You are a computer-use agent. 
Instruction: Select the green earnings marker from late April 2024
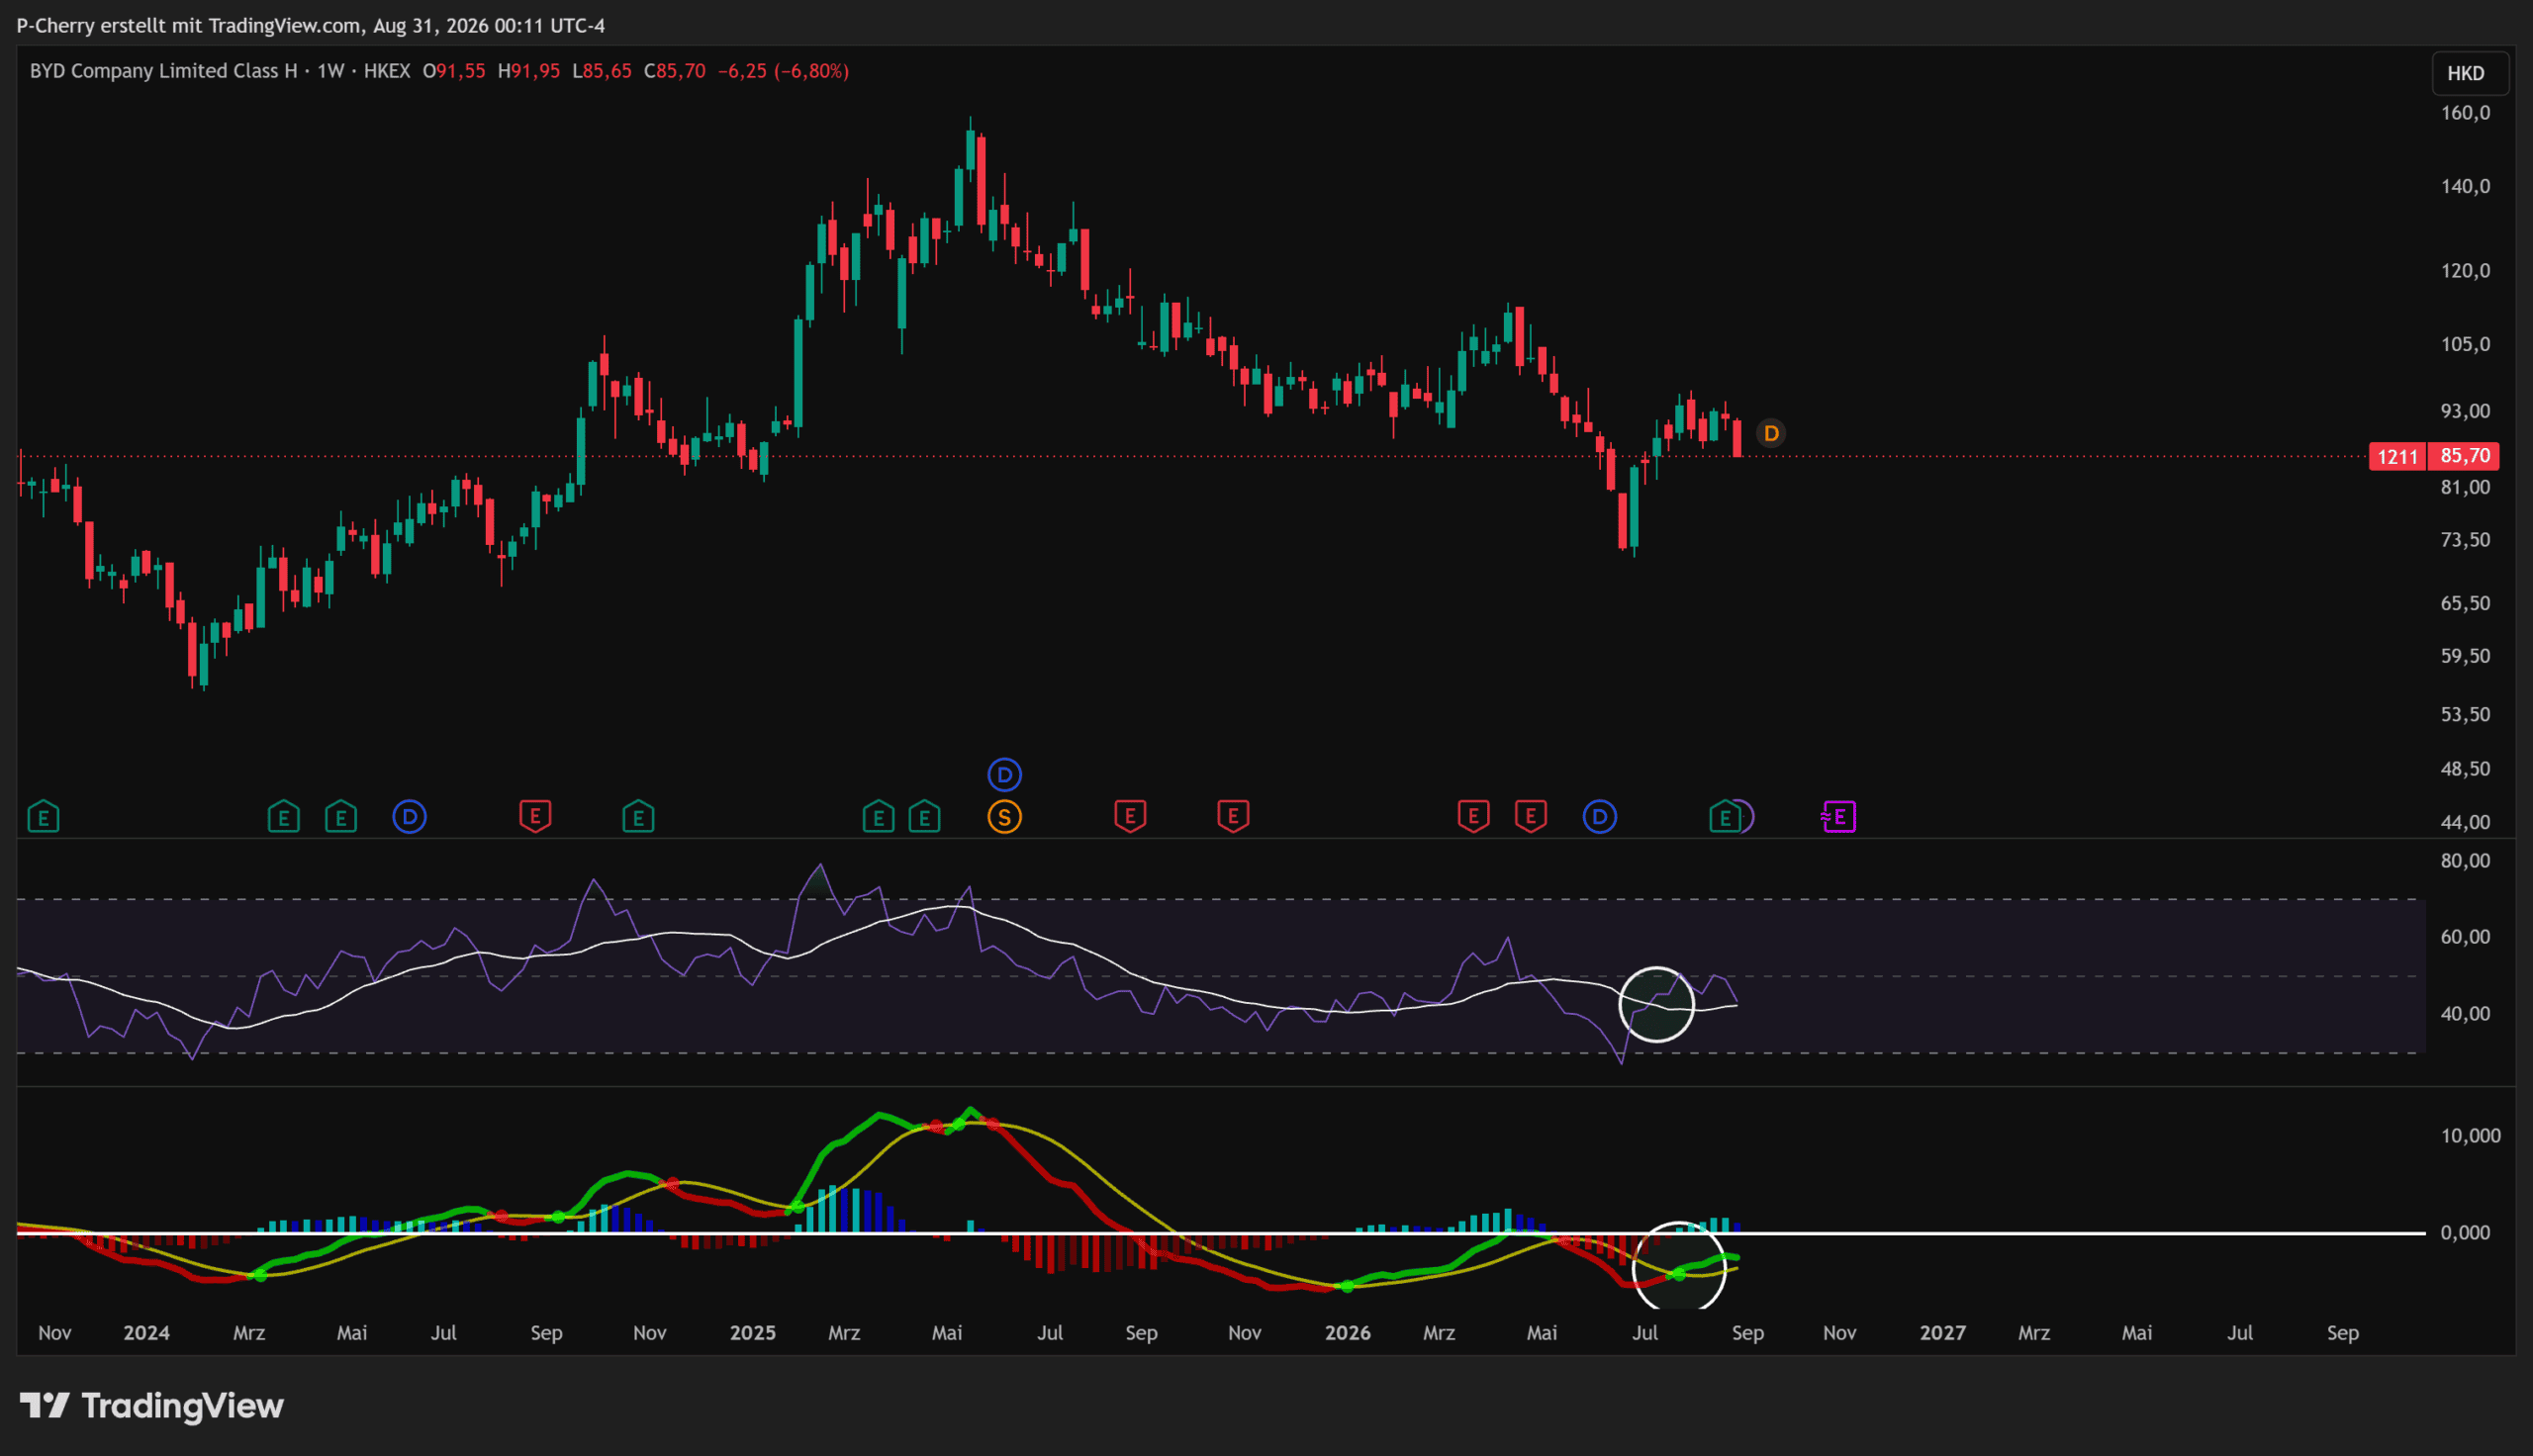click(341, 817)
